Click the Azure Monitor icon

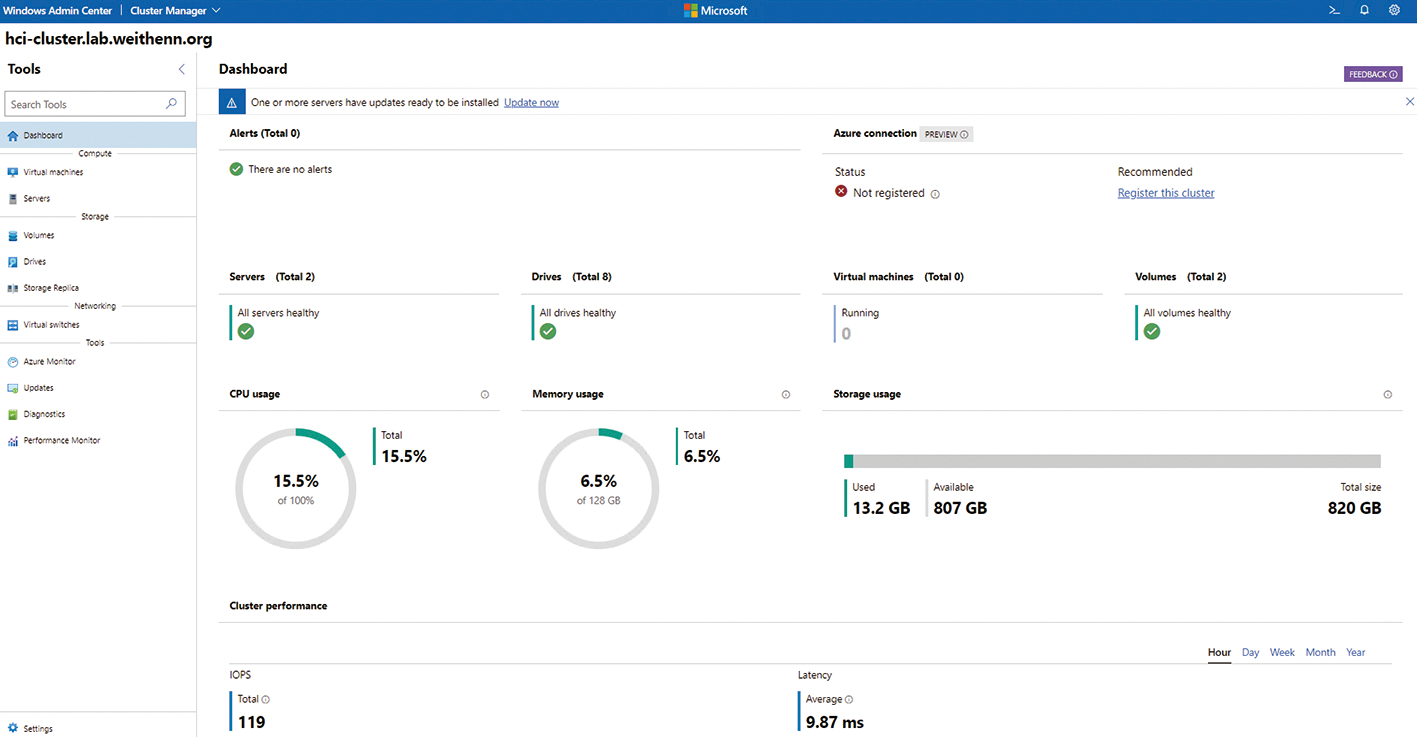pos(13,362)
